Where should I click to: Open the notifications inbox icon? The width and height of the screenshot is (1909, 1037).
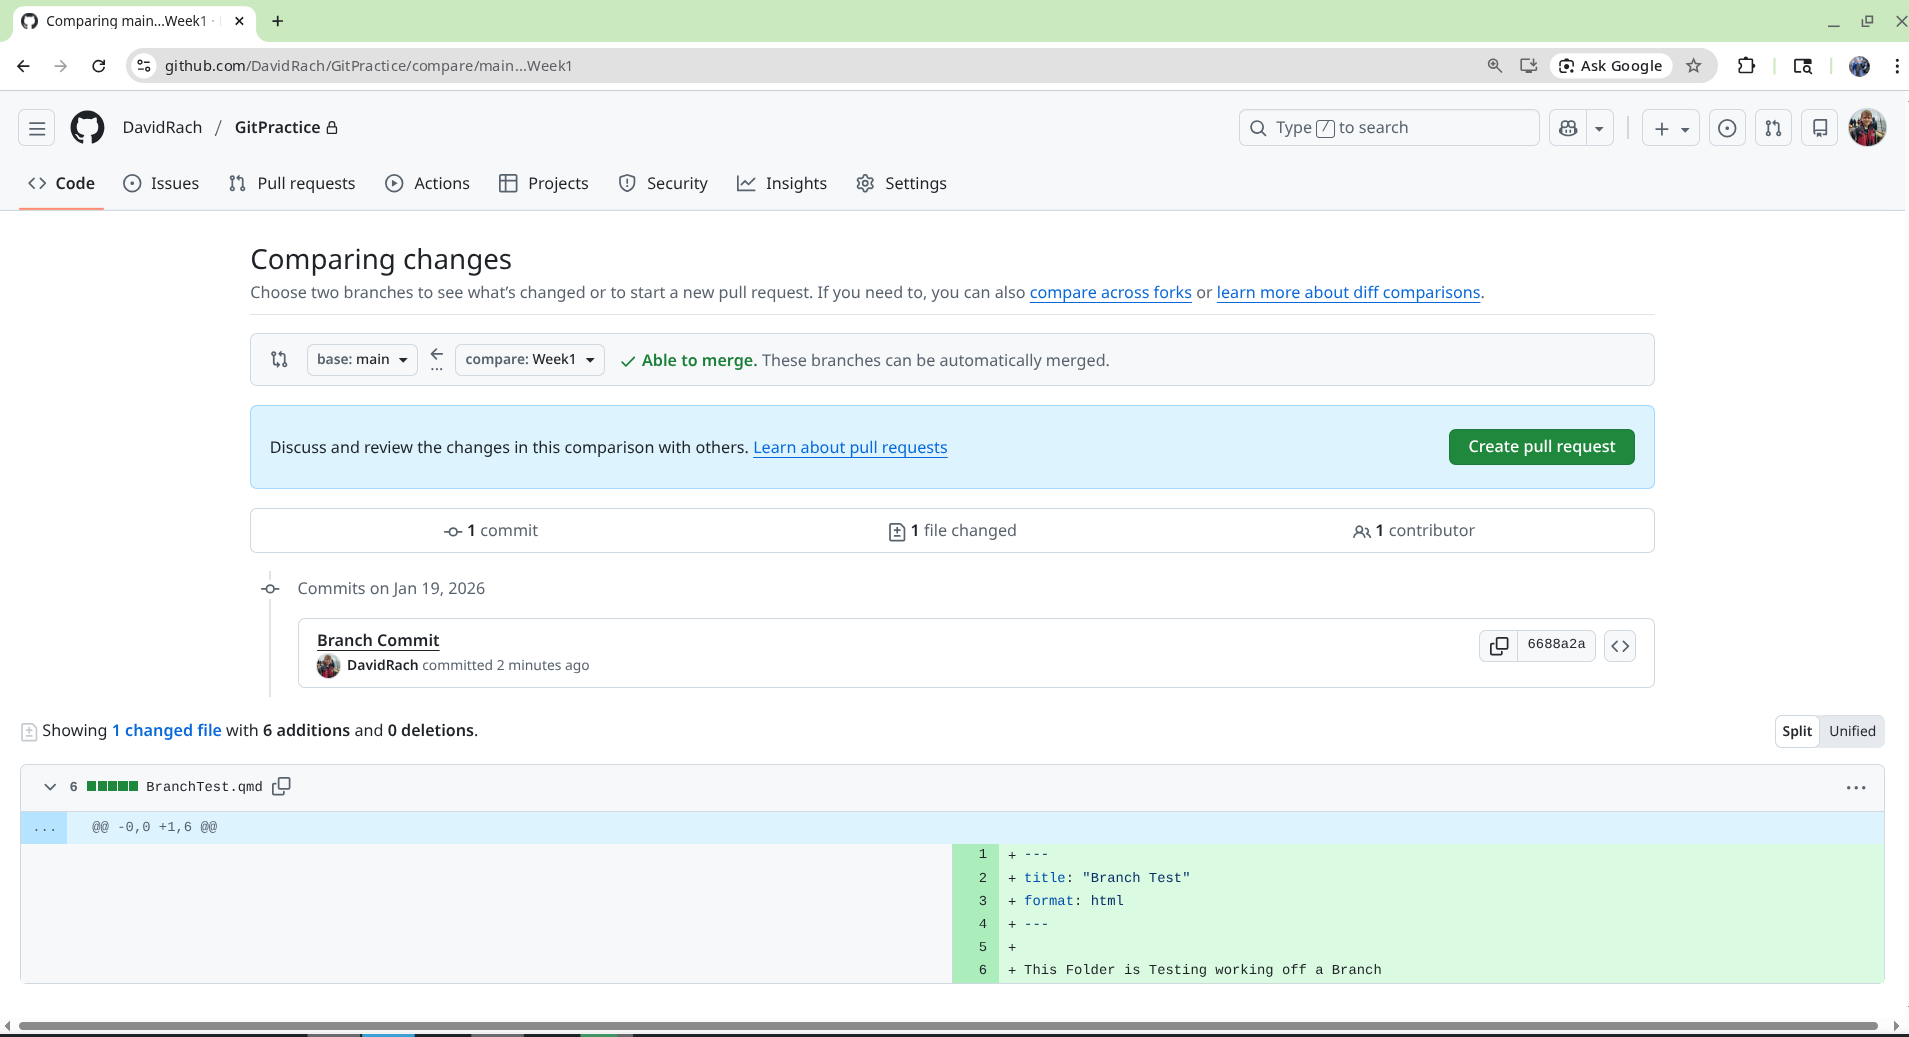[1819, 128]
